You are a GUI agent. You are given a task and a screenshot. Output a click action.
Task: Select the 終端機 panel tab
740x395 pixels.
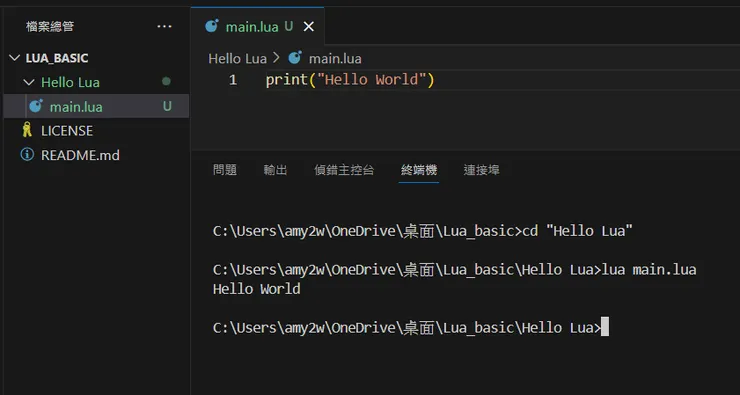(x=419, y=170)
